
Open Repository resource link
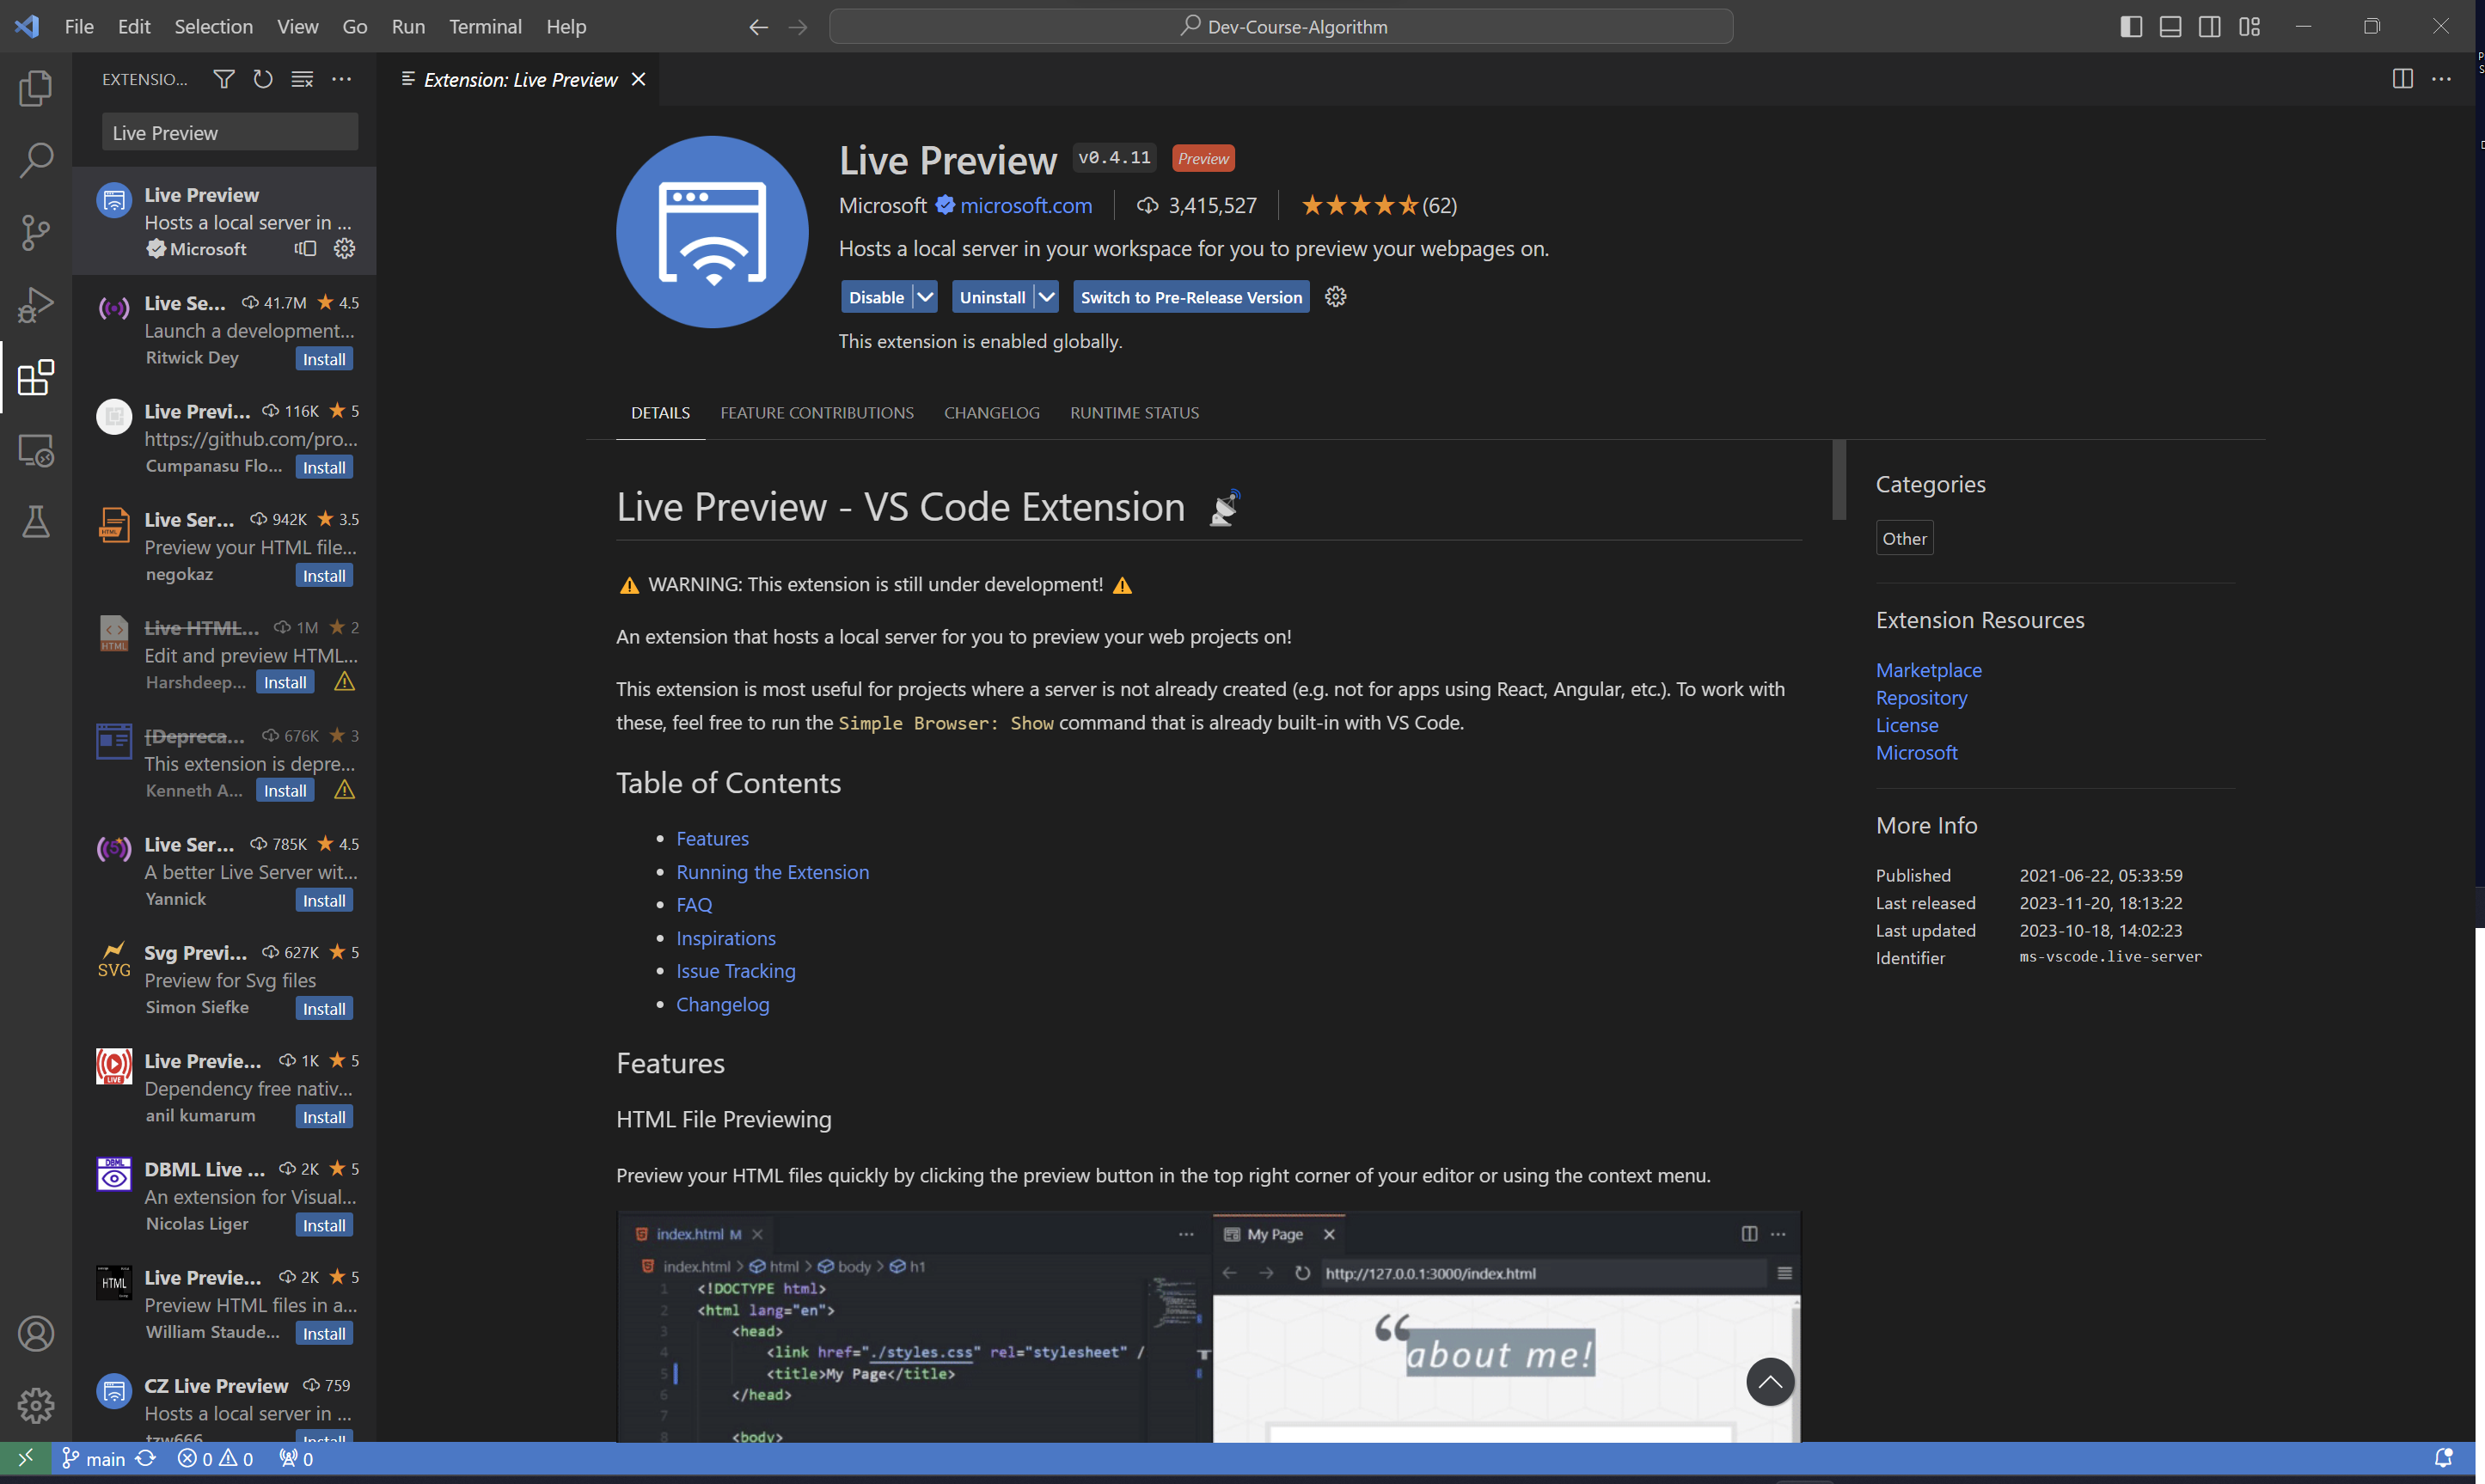click(1921, 698)
